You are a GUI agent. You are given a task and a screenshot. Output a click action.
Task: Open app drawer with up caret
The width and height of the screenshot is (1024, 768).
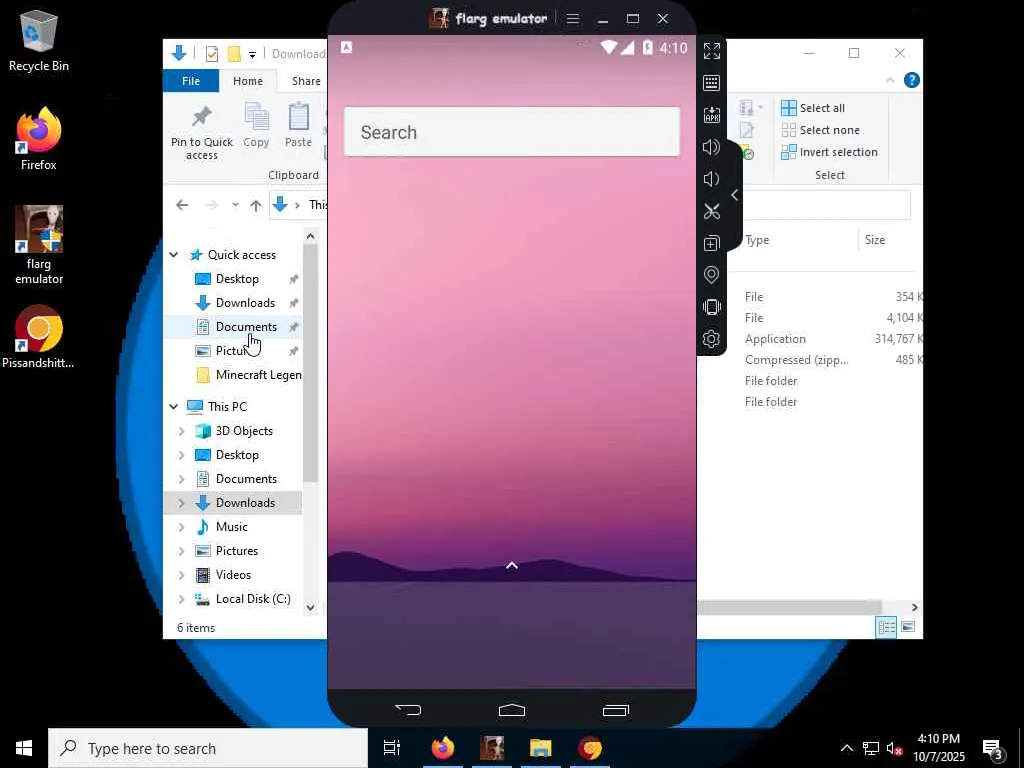coord(512,566)
